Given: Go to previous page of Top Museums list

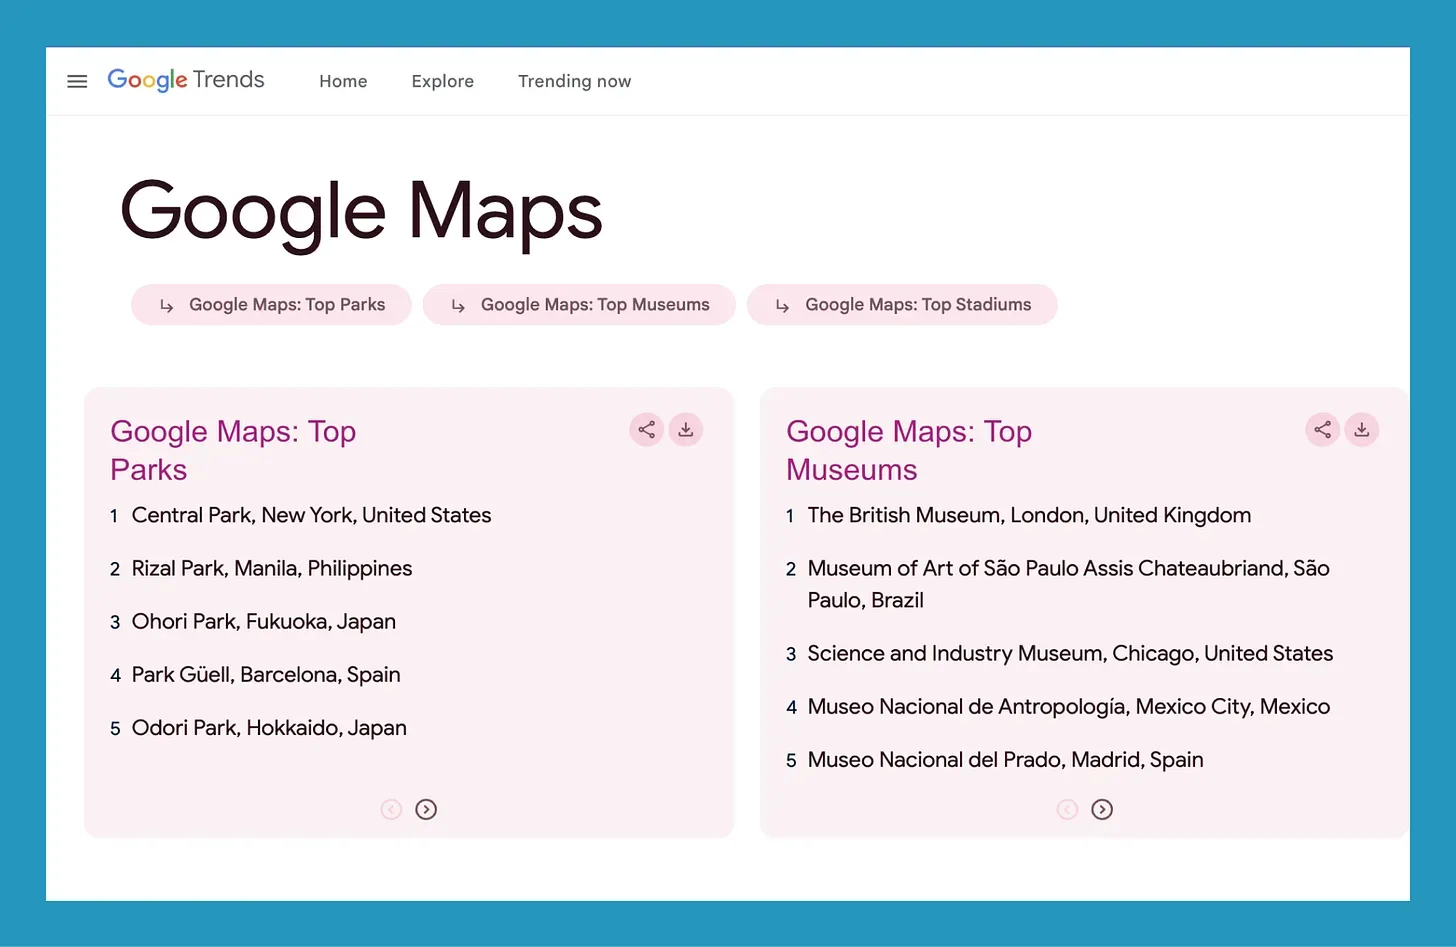Looking at the screenshot, I should click(x=1067, y=809).
